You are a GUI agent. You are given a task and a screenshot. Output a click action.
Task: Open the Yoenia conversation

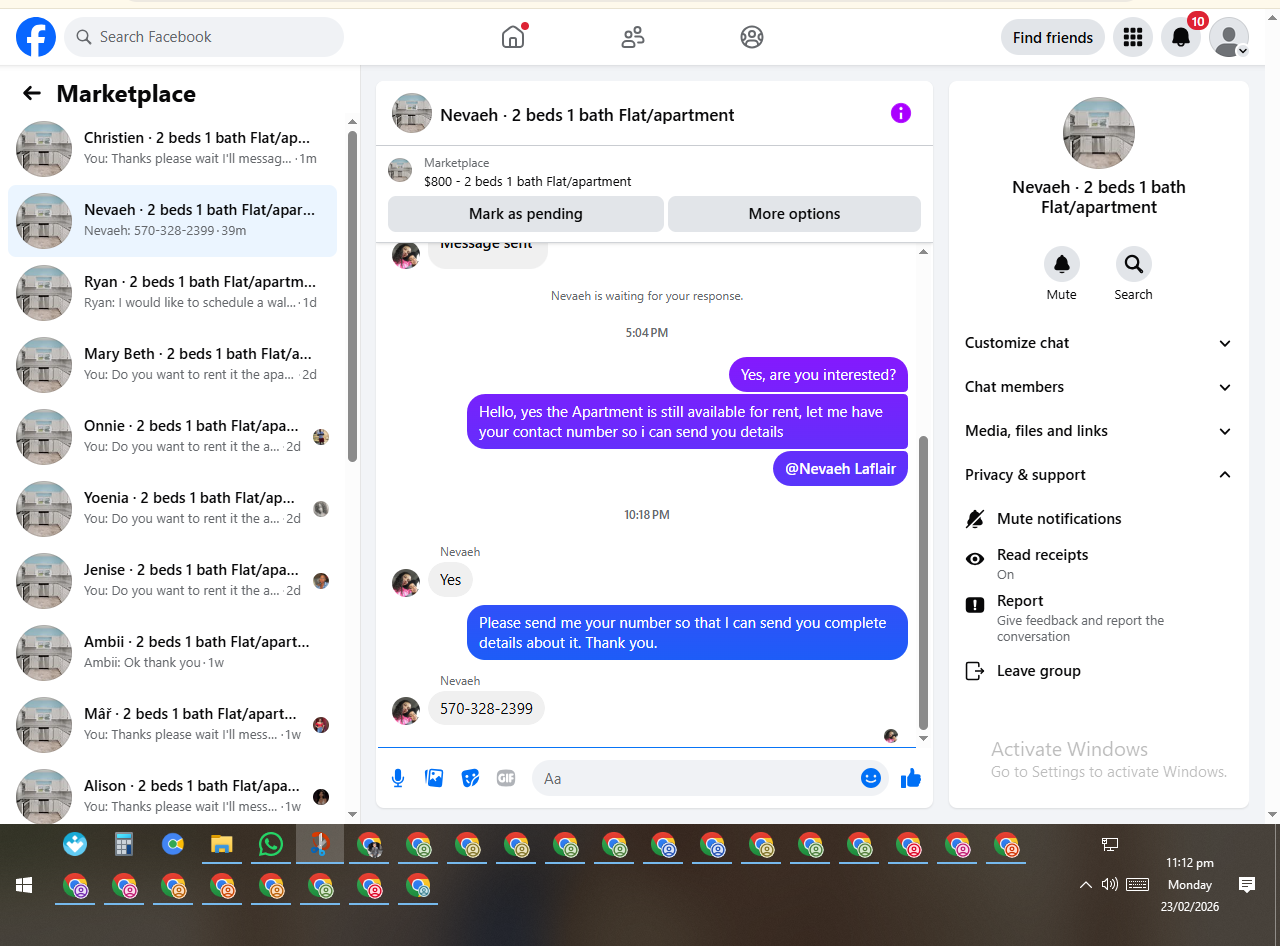(172, 509)
